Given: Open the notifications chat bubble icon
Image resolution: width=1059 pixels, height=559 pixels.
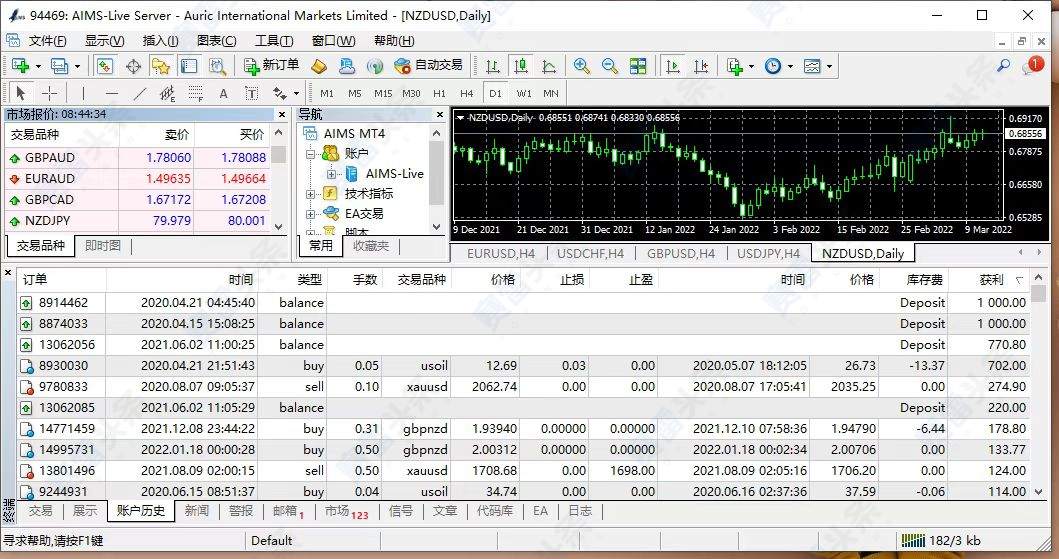Looking at the screenshot, I should tap(1033, 65).
